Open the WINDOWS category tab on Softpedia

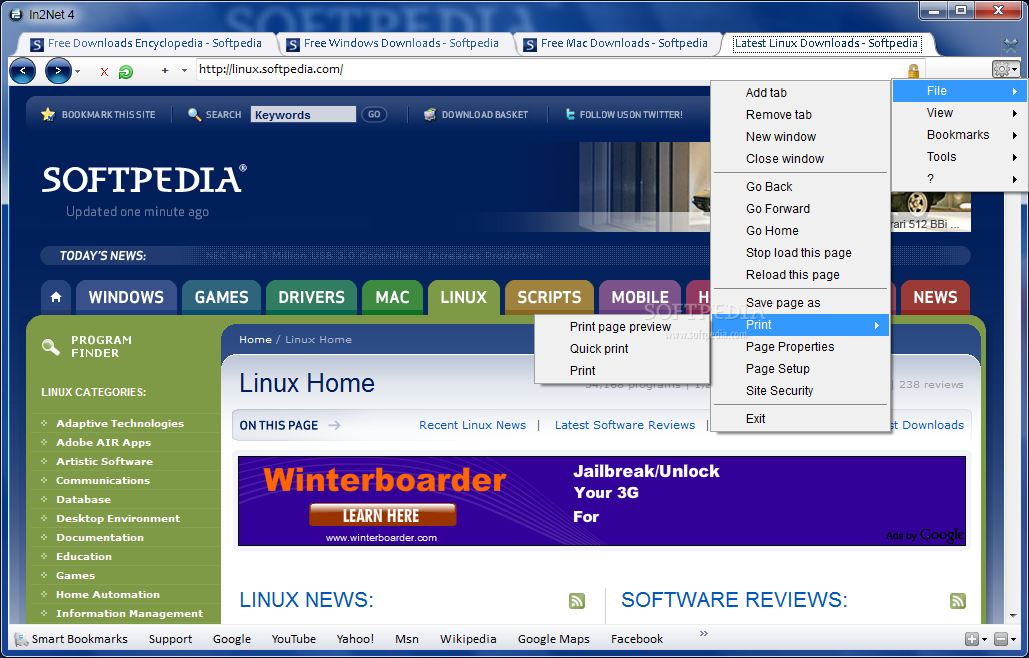[126, 297]
